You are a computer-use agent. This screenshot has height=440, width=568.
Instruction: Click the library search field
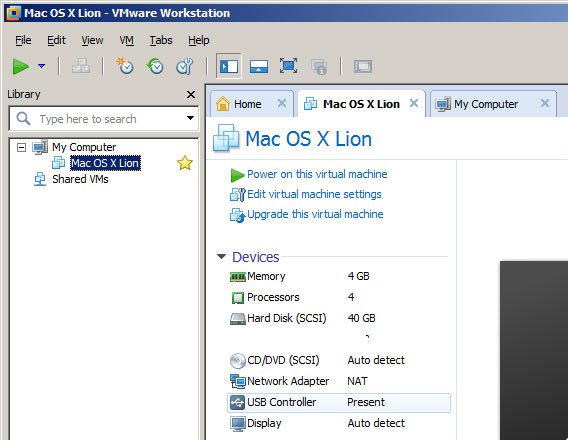pos(104,118)
